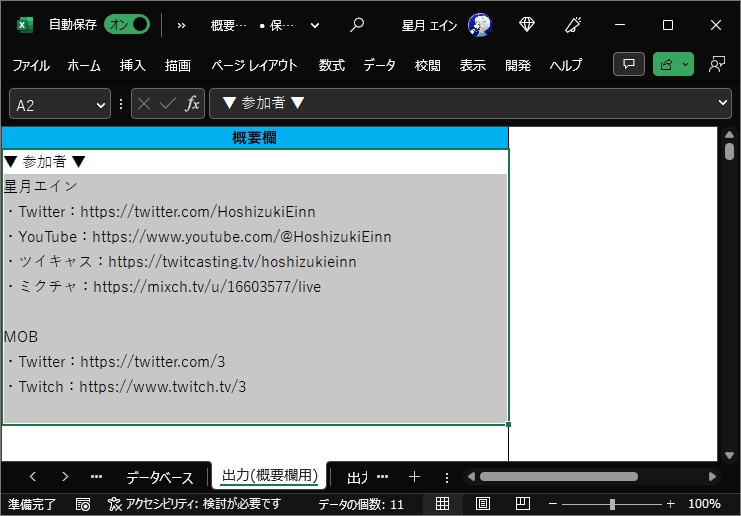
Task: Open the file name dropdown arrow
Action: (315, 26)
